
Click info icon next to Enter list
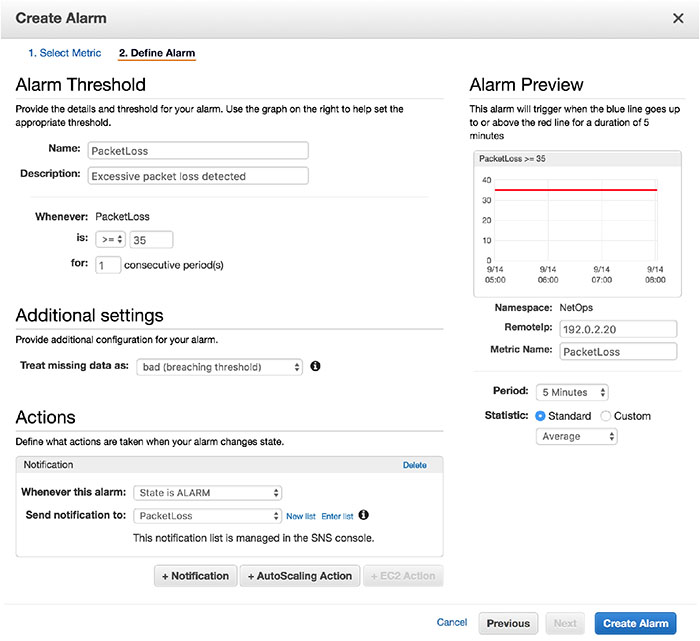coord(363,515)
